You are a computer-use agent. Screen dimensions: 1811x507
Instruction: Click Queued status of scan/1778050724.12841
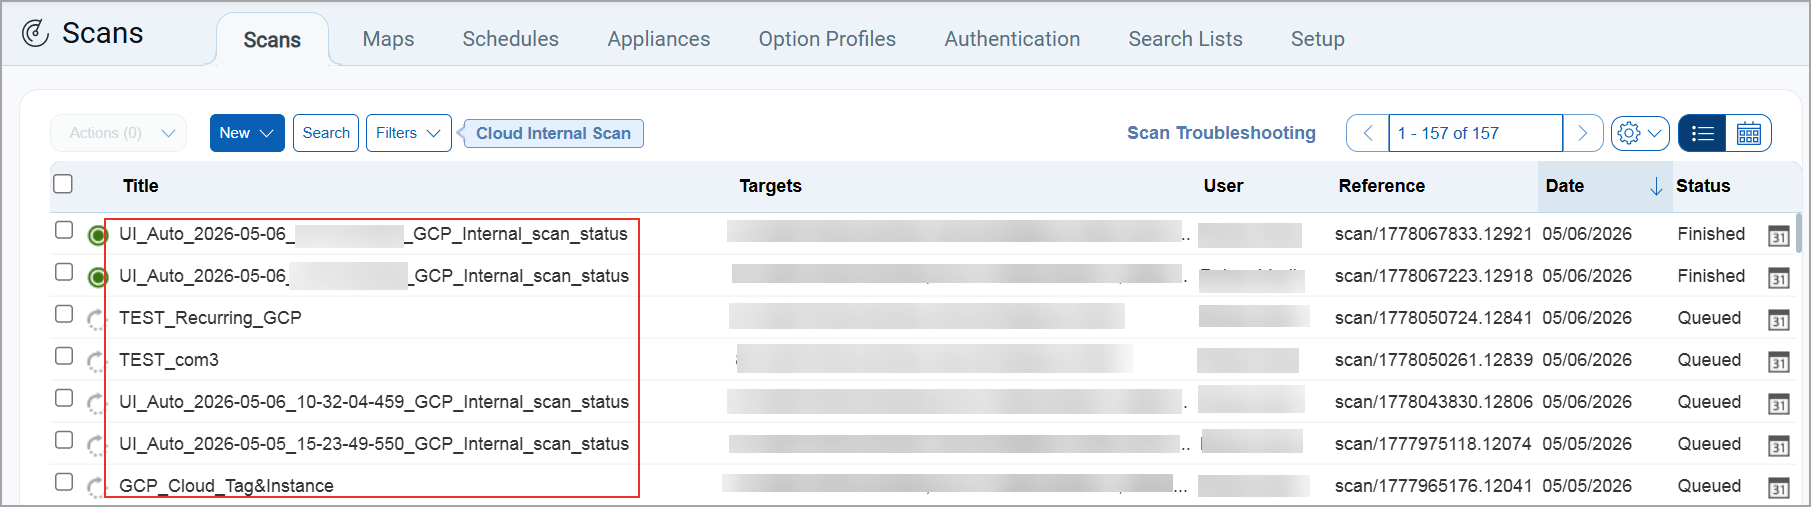(1709, 318)
